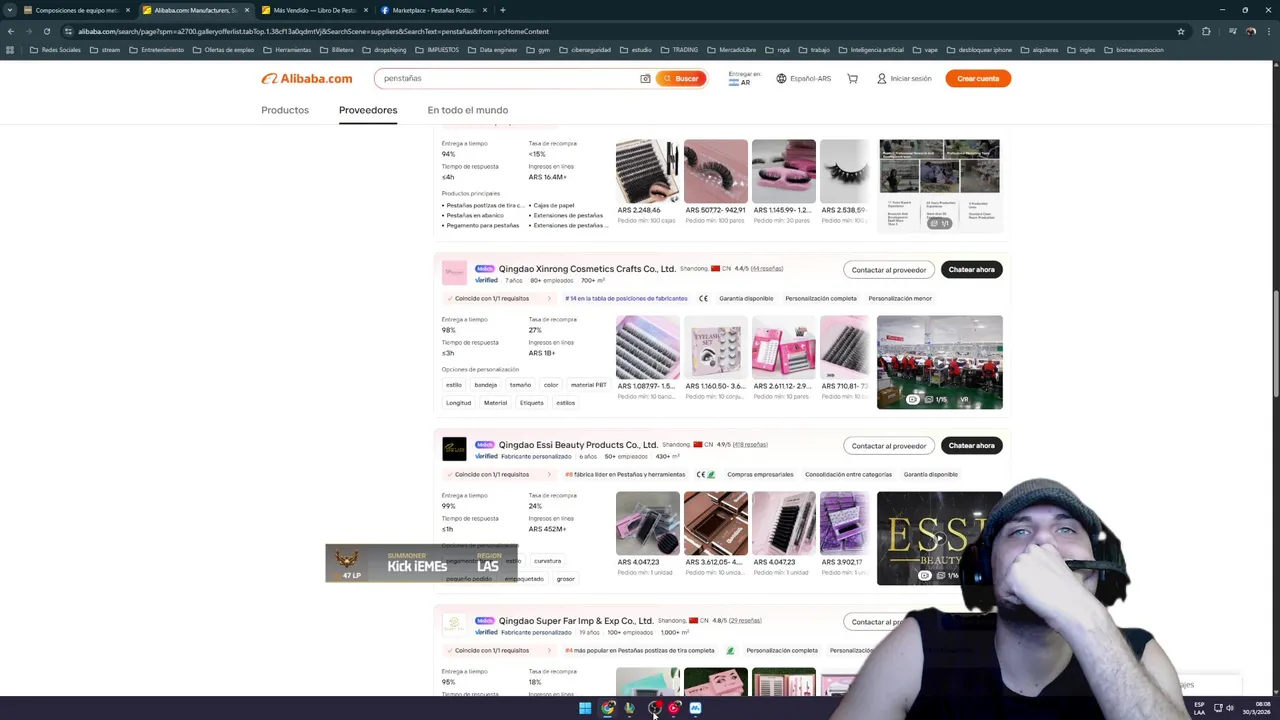Switch to the Productos tab
1280x720 pixels.
(285, 110)
